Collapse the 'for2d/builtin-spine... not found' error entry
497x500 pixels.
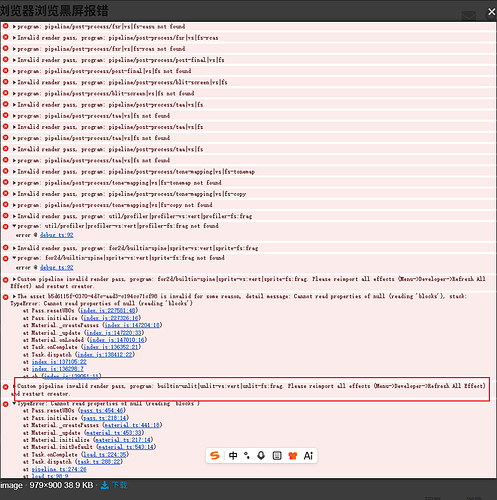[x=14, y=258]
